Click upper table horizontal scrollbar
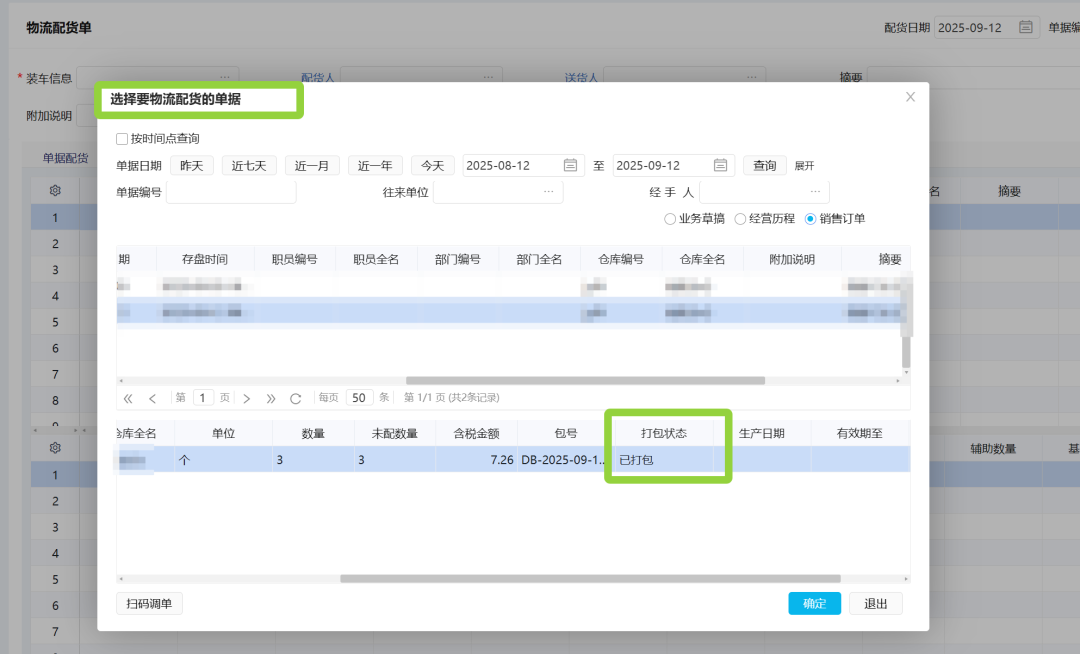Image resolution: width=1080 pixels, height=654 pixels. (585, 381)
